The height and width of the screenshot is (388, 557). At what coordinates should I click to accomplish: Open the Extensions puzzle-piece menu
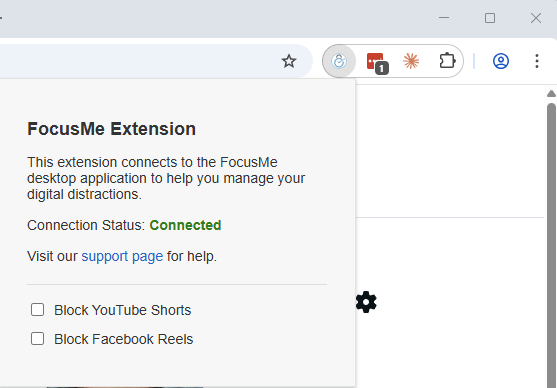click(x=447, y=61)
